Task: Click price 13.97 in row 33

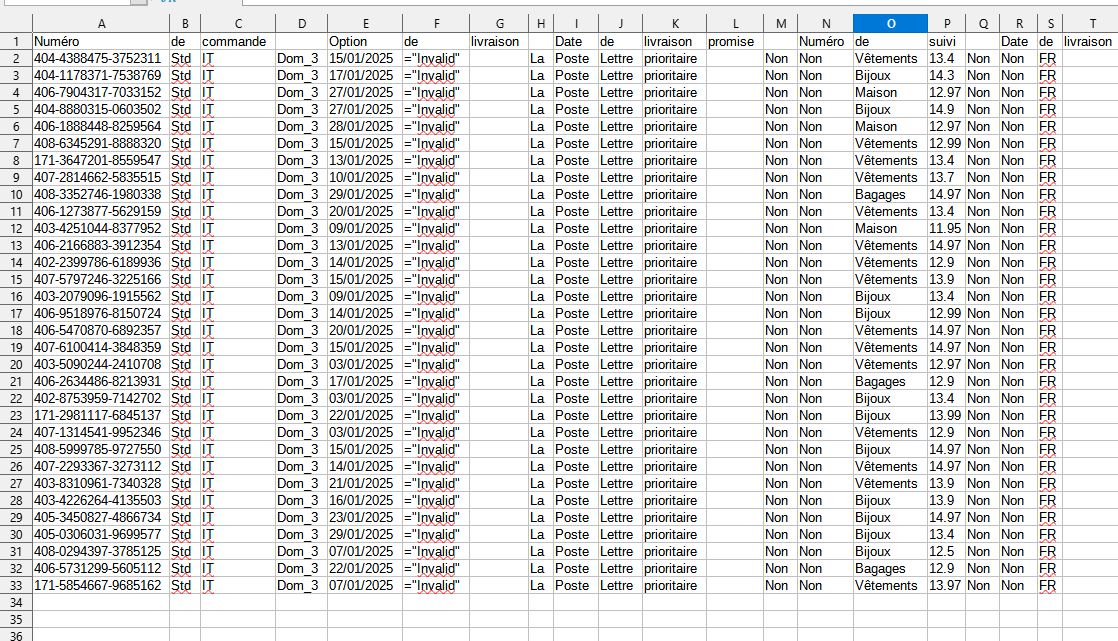Action: (x=945, y=585)
